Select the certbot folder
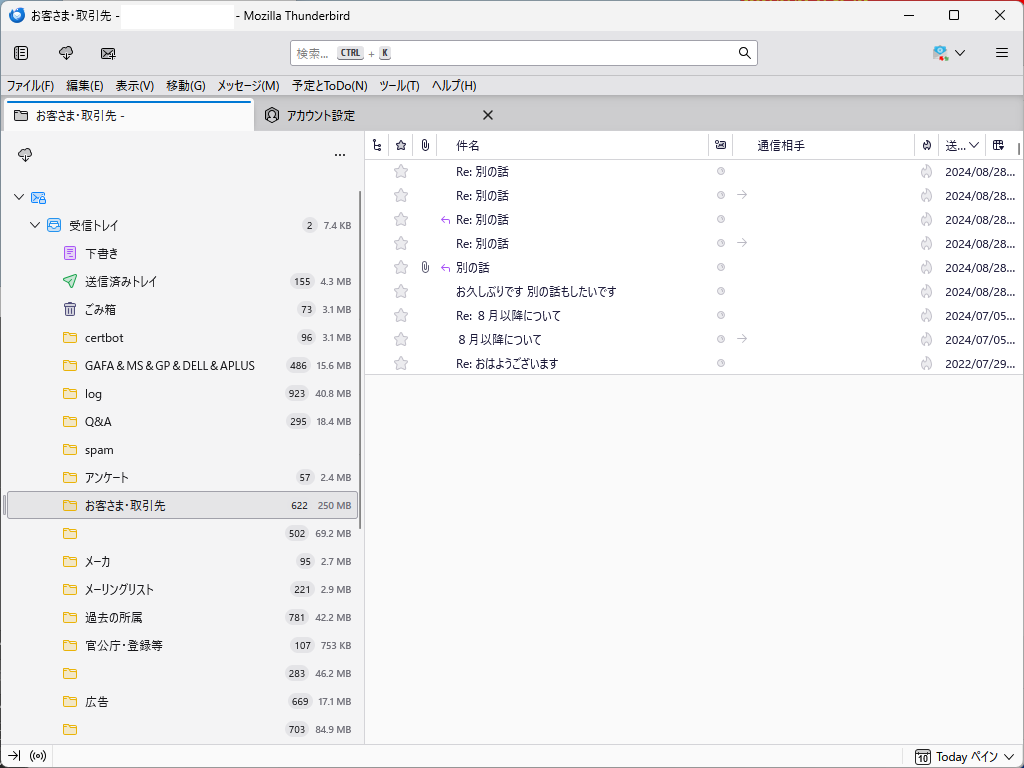The image size is (1024, 768). click(183, 337)
